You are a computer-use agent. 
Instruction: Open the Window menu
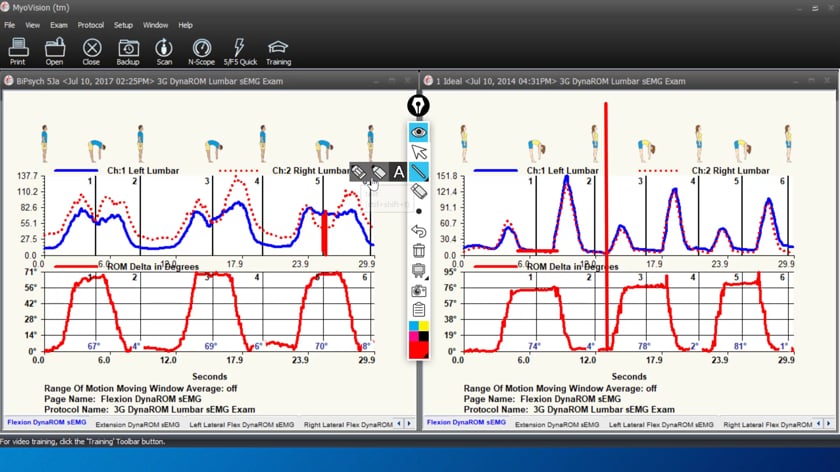coord(155,25)
